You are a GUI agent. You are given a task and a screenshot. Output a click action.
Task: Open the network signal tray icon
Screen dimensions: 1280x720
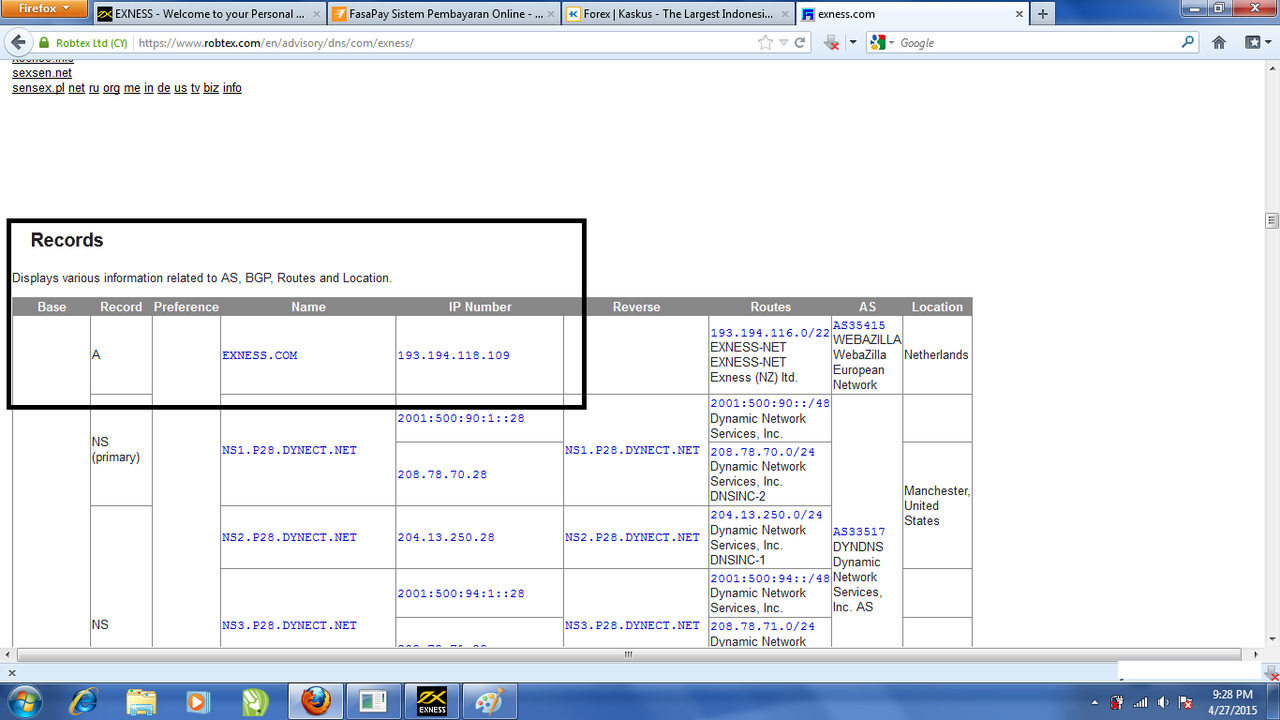(x=1139, y=702)
